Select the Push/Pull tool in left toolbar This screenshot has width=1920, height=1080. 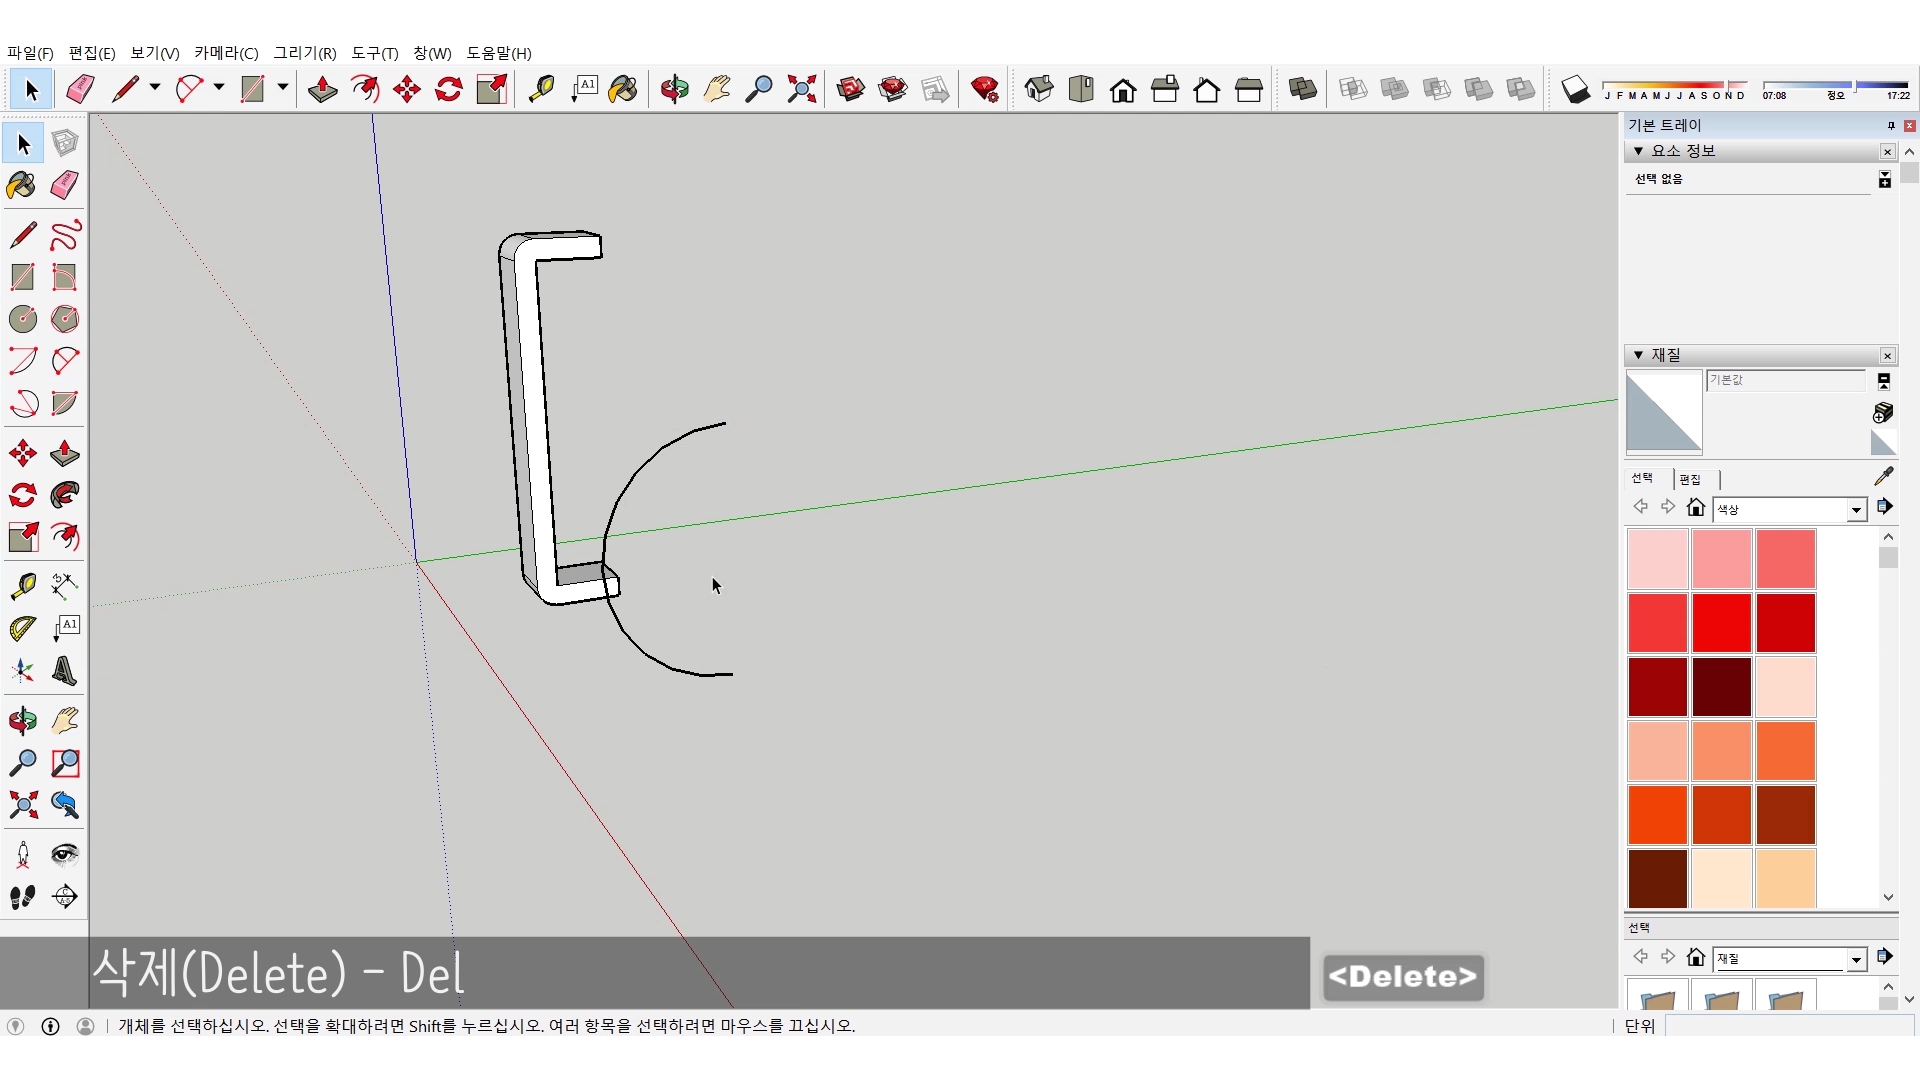pos(64,453)
